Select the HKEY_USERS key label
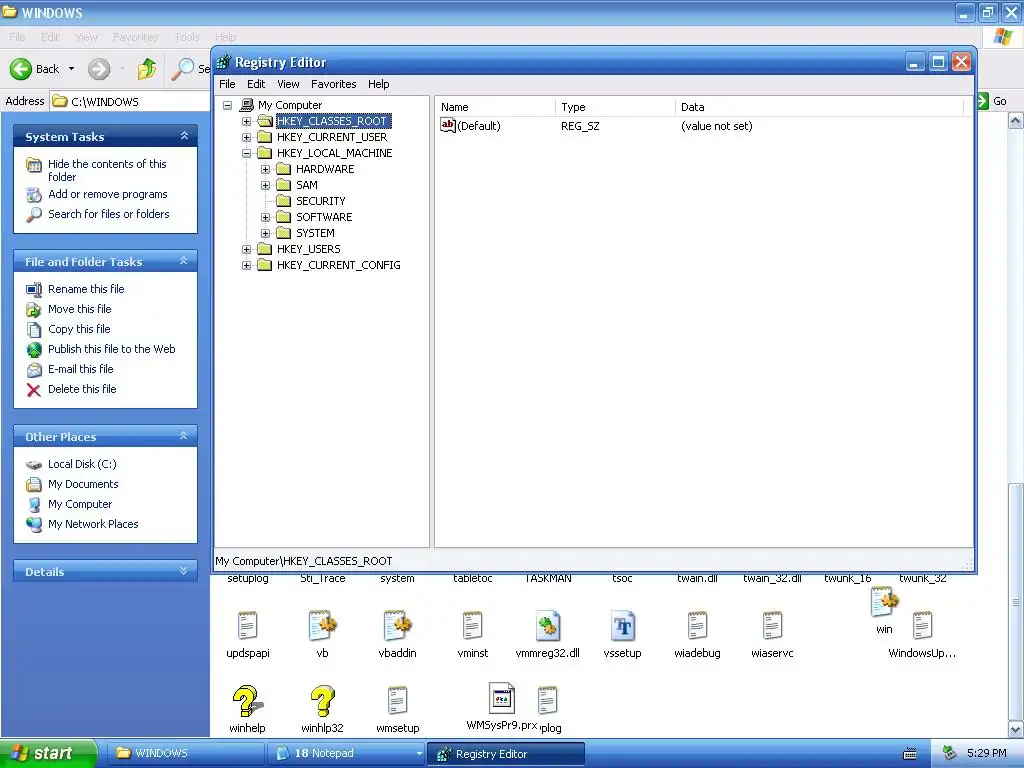The width and height of the screenshot is (1024, 768). (x=308, y=249)
